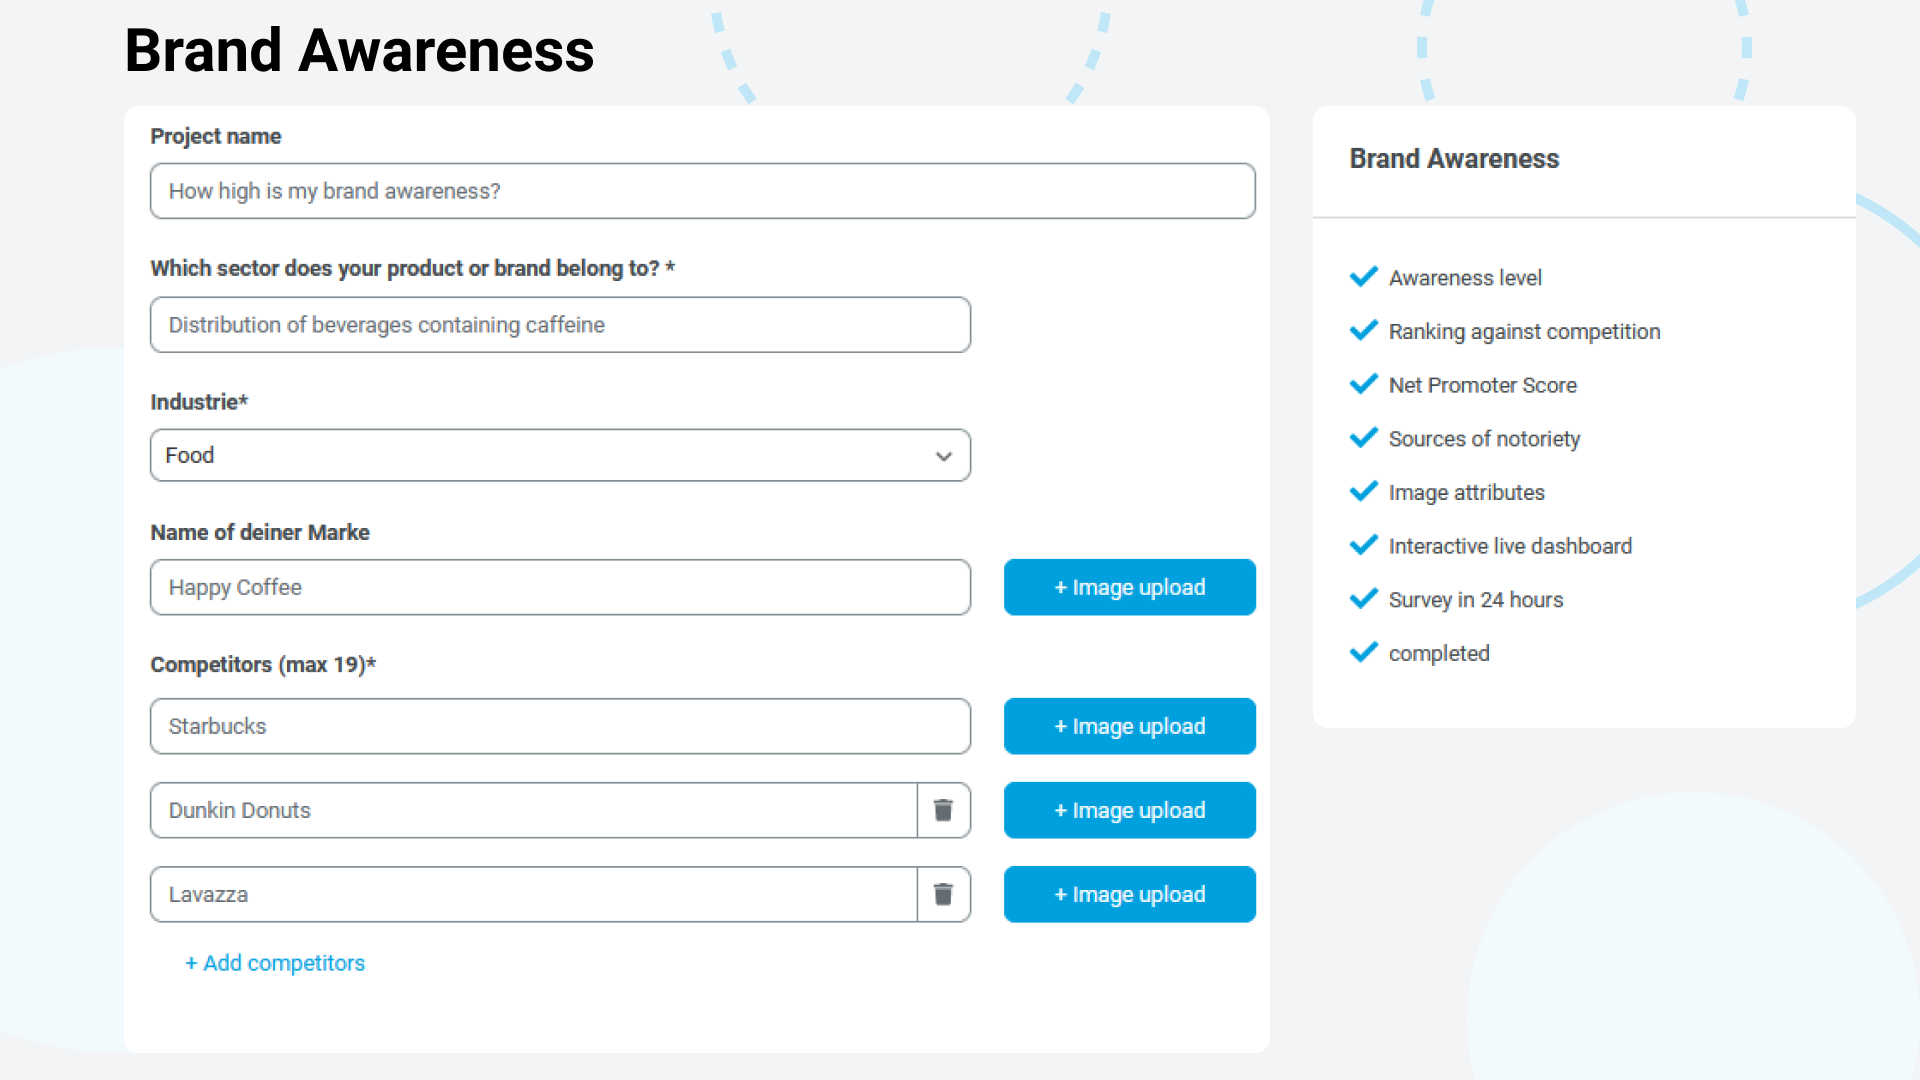Viewport: 1920px width, 1080px height.
Task: Expand the Industrie selection showing Food
Action: (560, 455)
